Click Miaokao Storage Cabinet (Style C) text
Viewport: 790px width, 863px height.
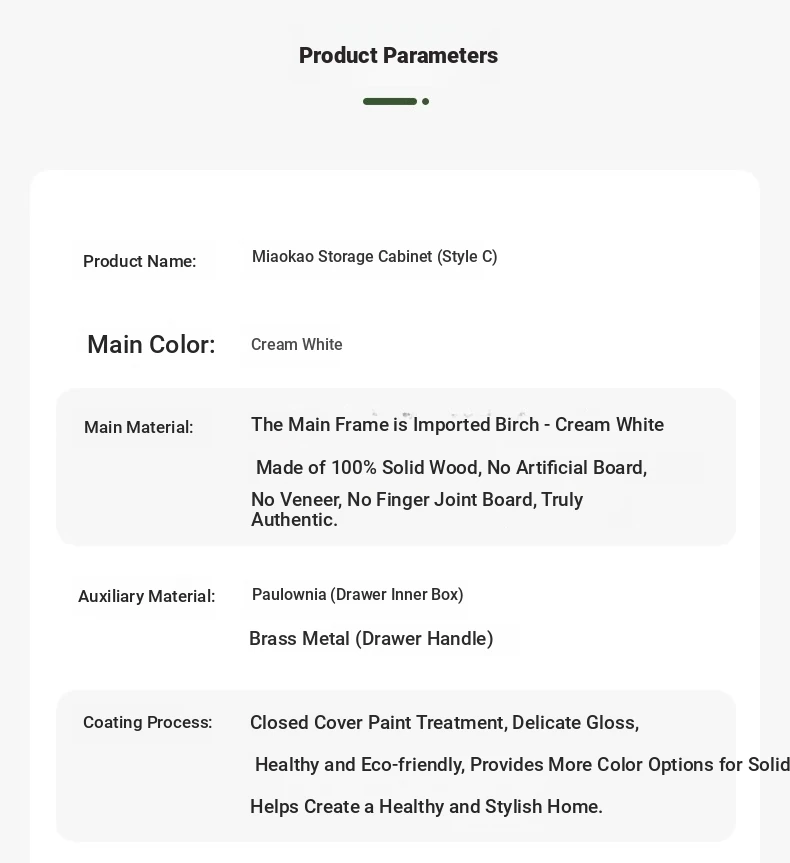[x=374, y=256]
